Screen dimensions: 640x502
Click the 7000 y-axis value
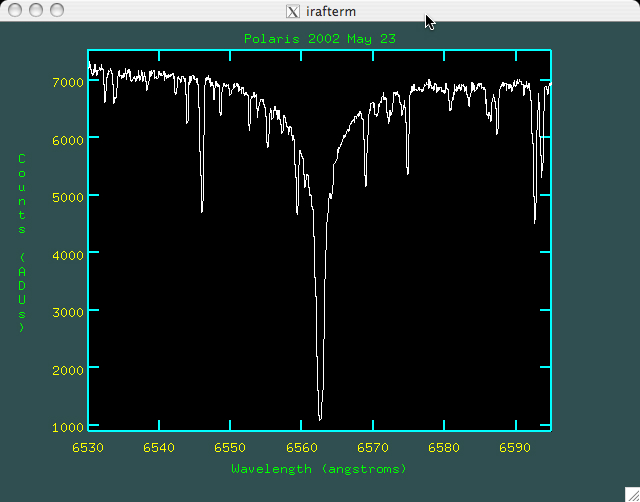click(x=68, y=82)
